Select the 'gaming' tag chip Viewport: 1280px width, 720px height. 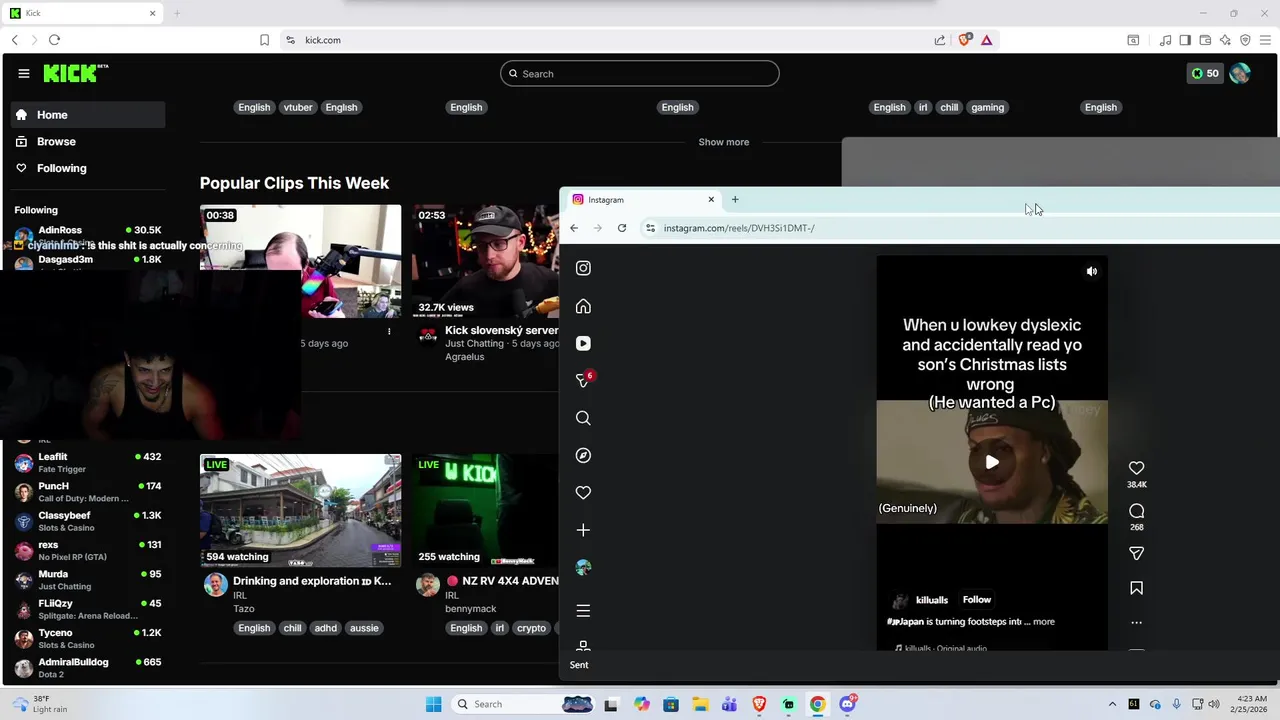click(987, 107)
